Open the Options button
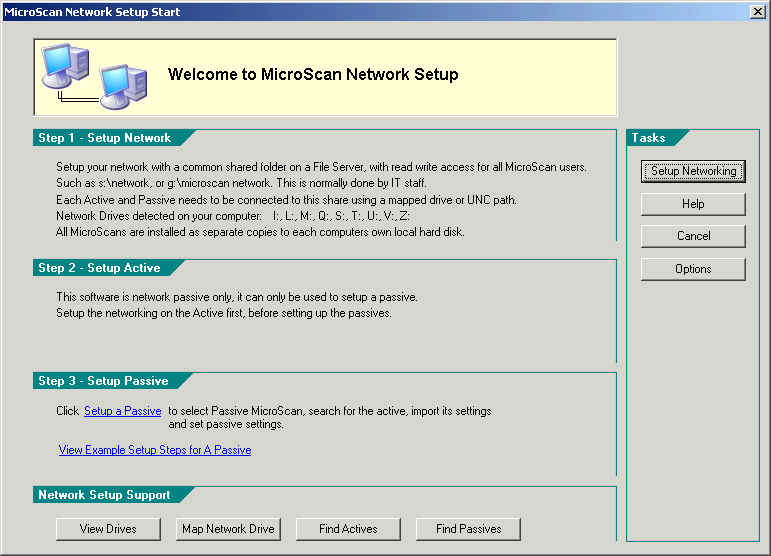The image size is (771, 556). click(693, 269)
